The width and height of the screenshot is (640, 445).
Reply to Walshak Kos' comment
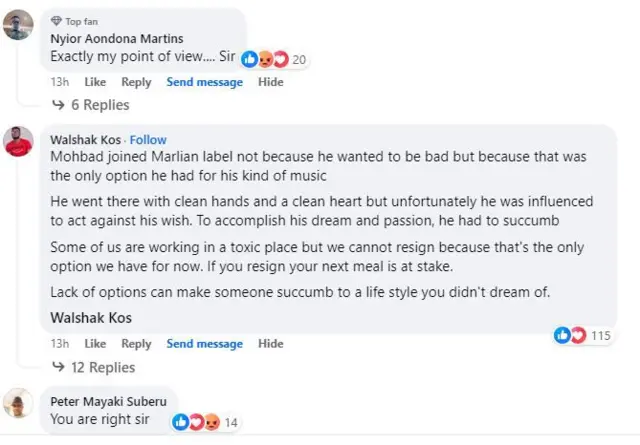136,344
